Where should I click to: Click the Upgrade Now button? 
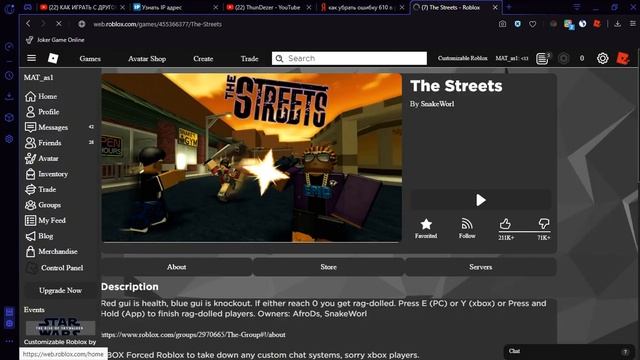point(60,291)
